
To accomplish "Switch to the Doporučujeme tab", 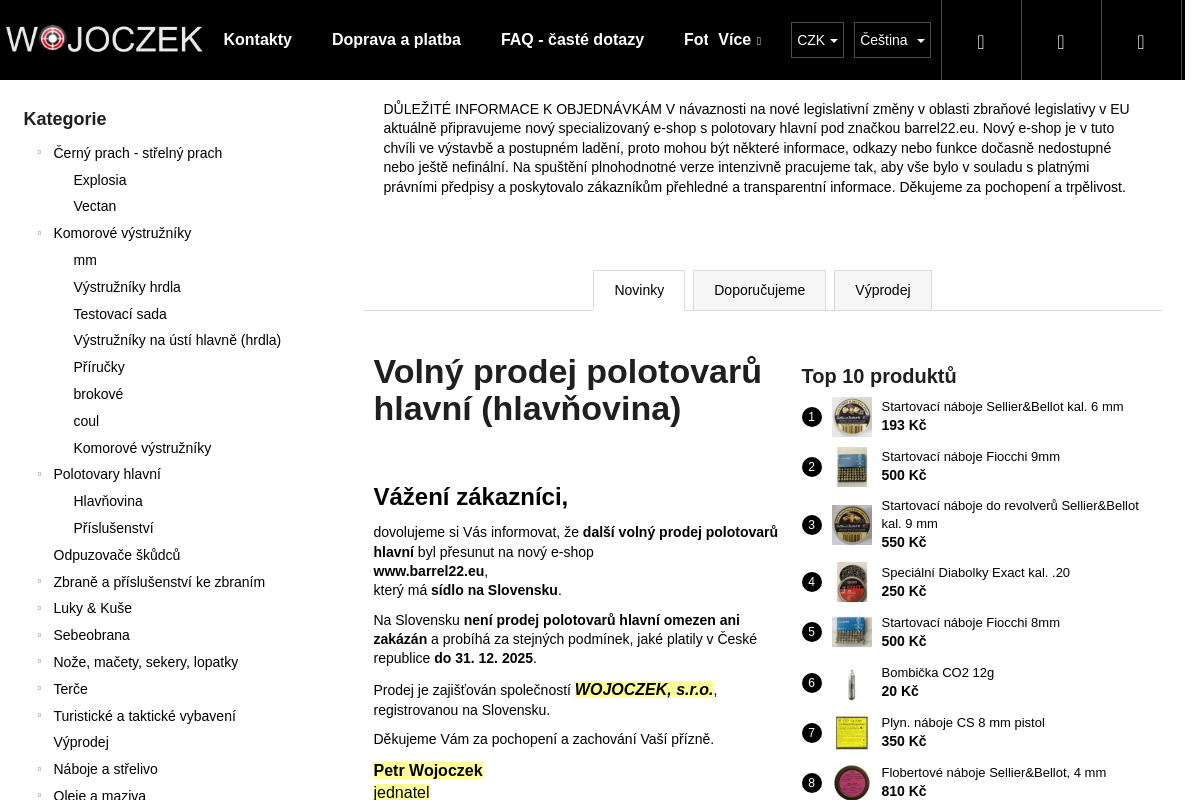I will tap(759, 290).
